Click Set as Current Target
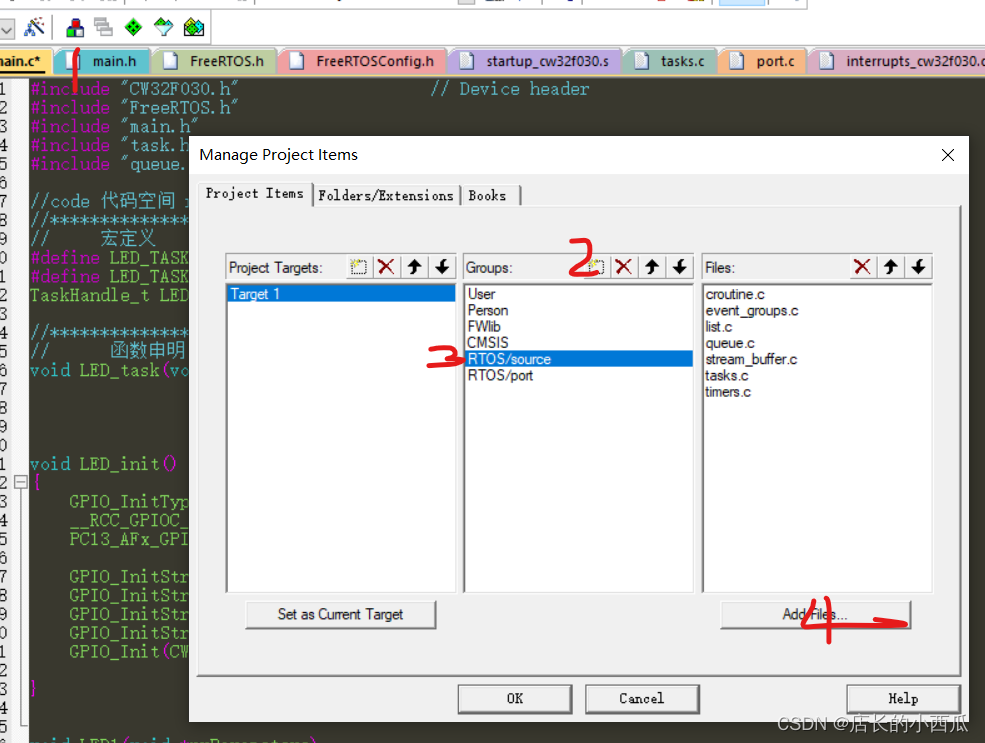 pos(340,615)
